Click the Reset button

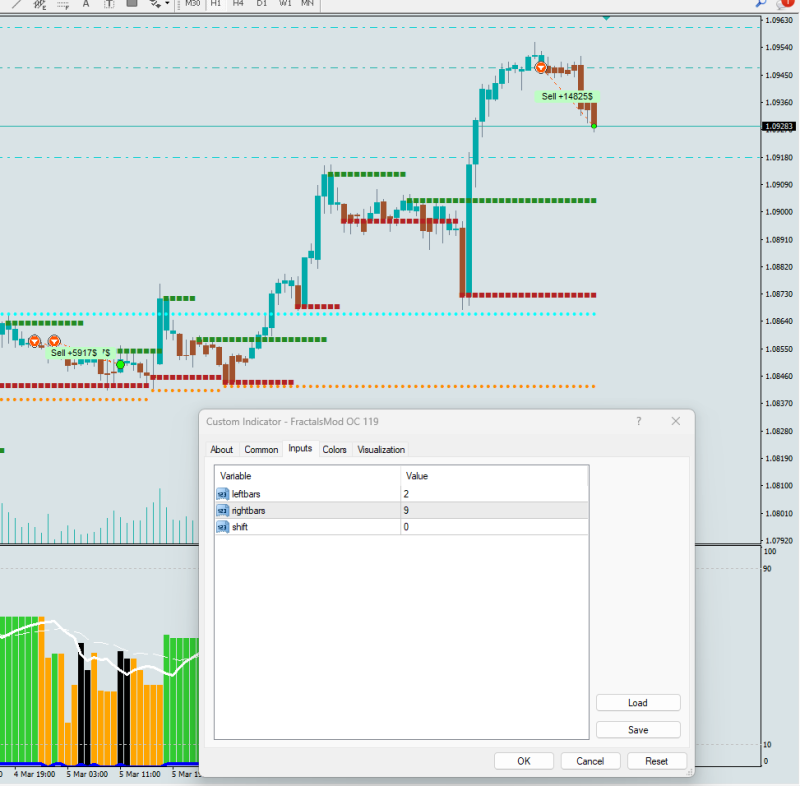657,761
